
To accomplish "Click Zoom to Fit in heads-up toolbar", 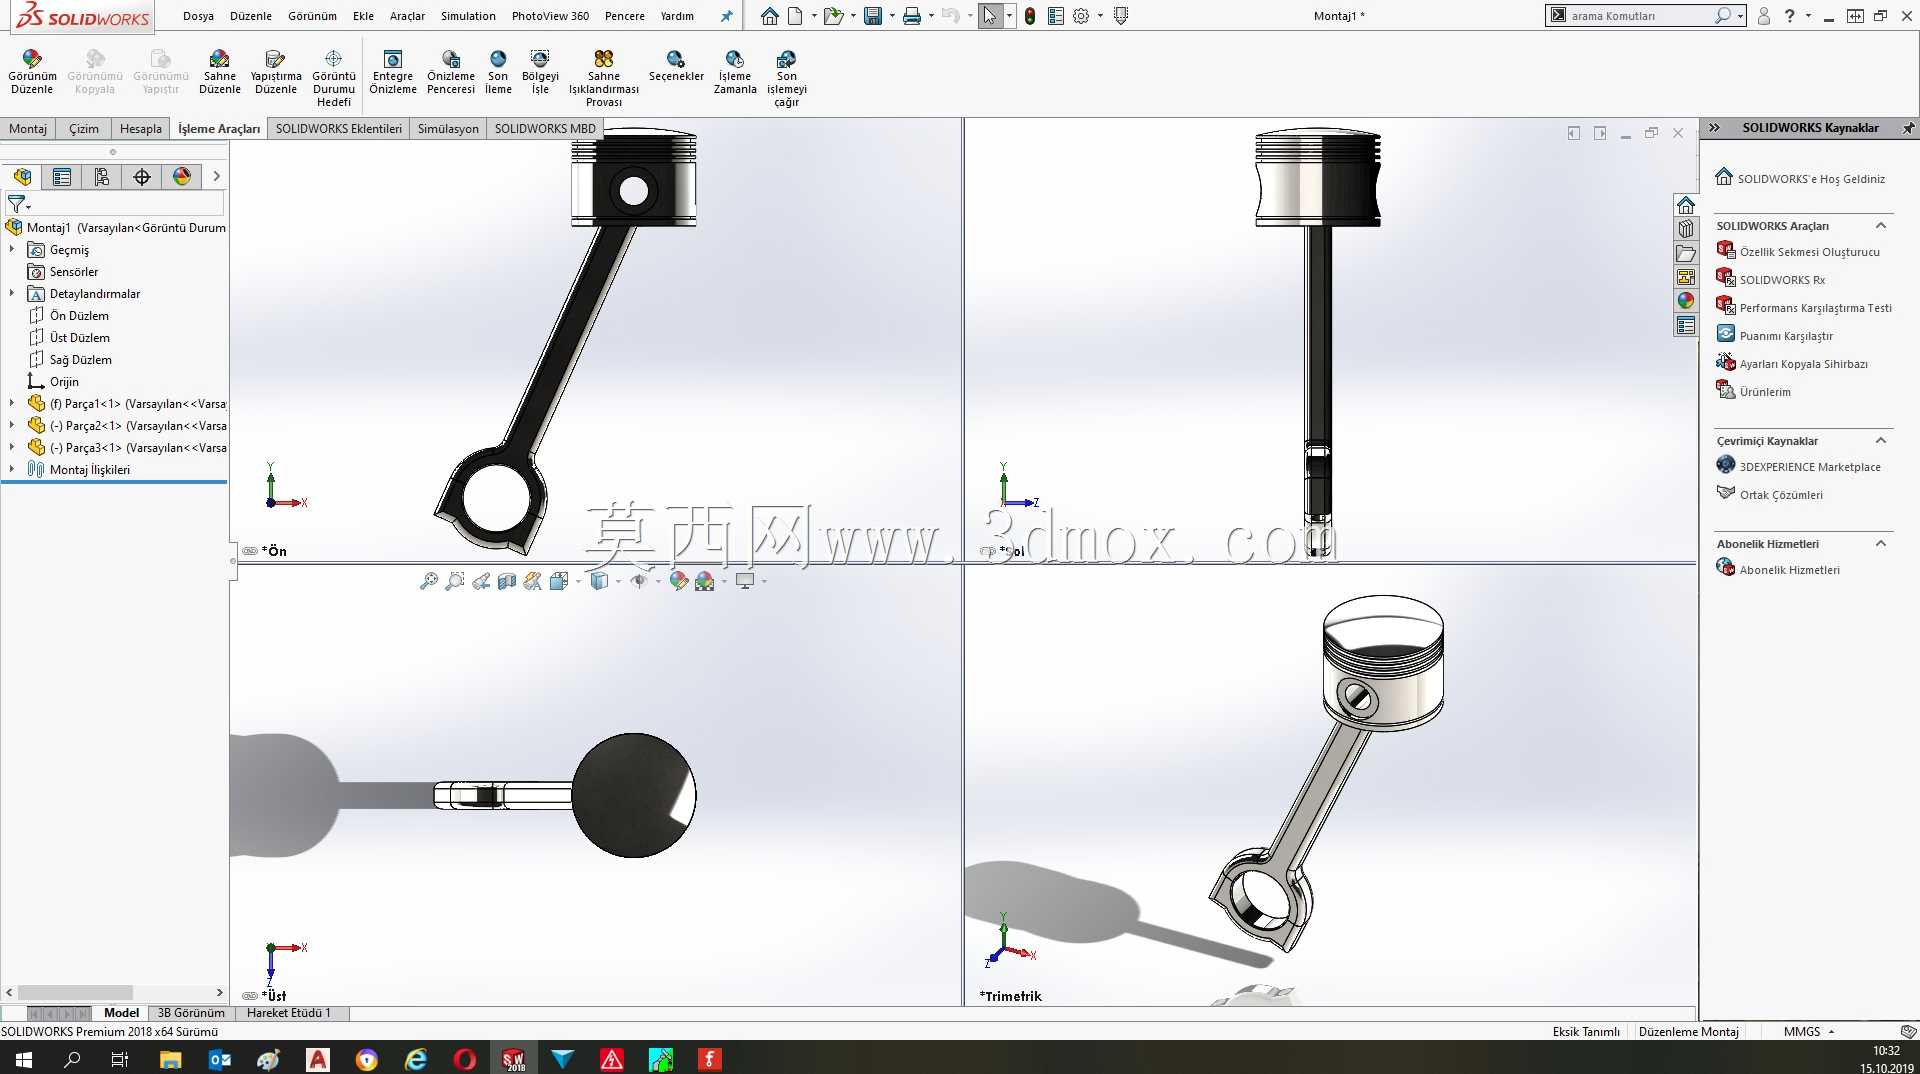I will pos(429,581).
